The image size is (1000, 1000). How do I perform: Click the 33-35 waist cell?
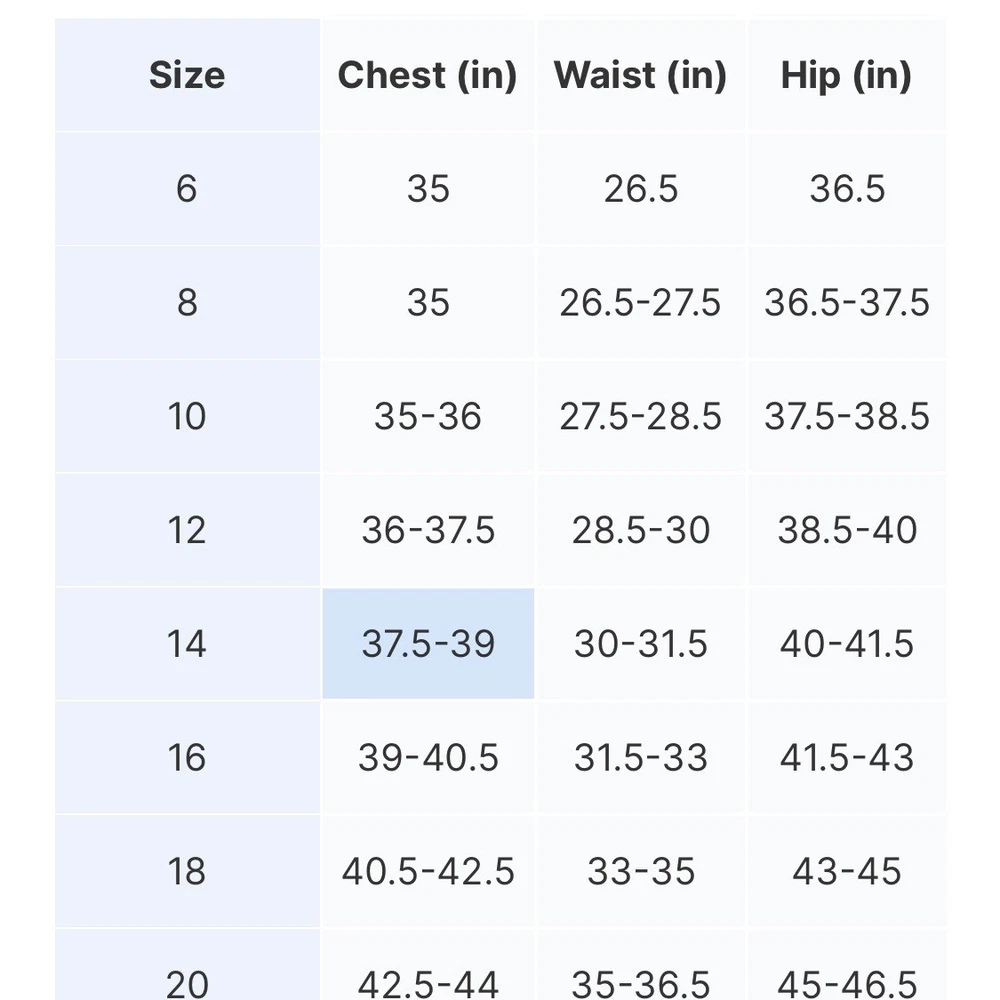click(x=640, y=871)
